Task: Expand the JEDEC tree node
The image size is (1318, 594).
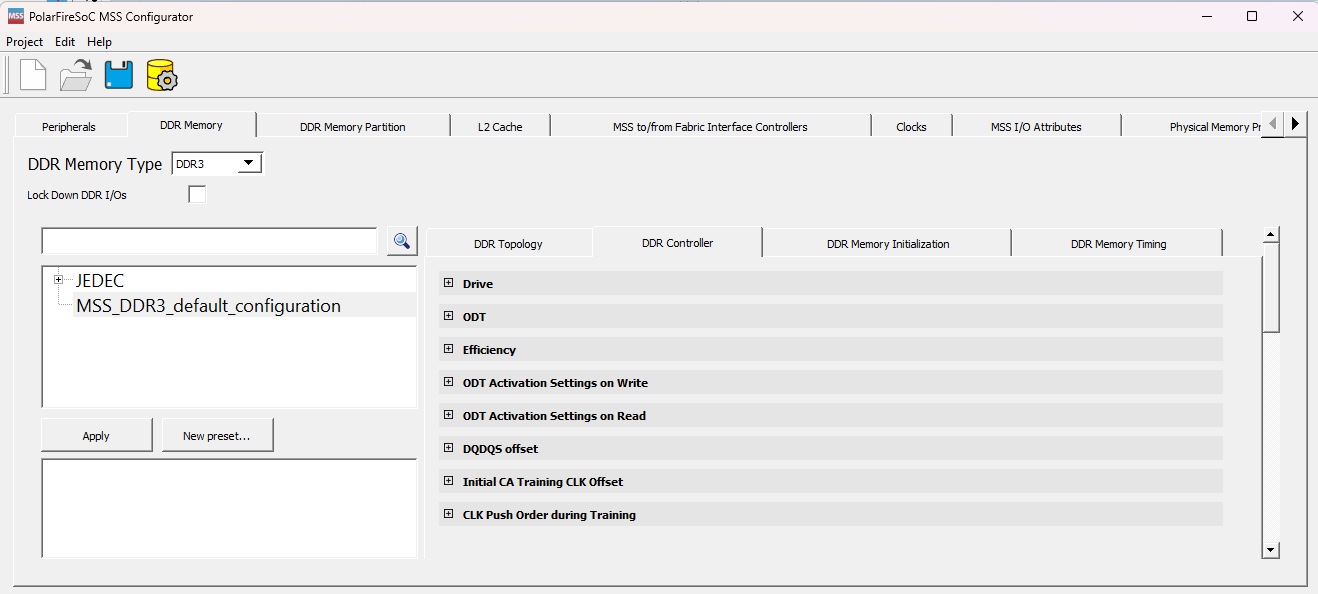Action: (x=59, y=280)
